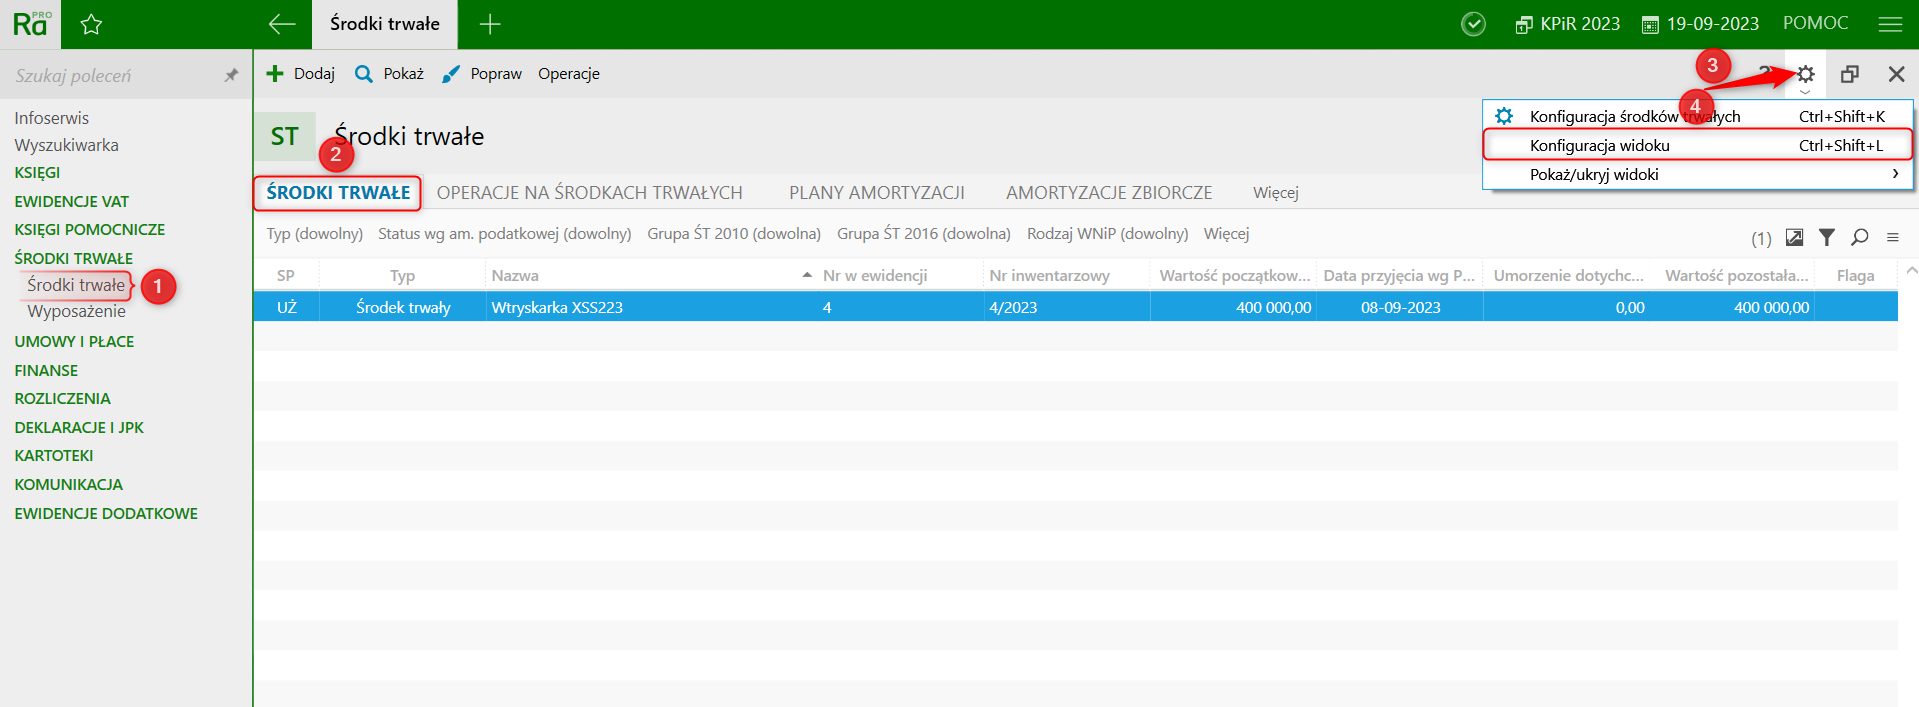1919x707 pixels.
Task: Switch to AMORTYZACJE ZBIORCZE tab
Action: click(x=1109, y=193)
